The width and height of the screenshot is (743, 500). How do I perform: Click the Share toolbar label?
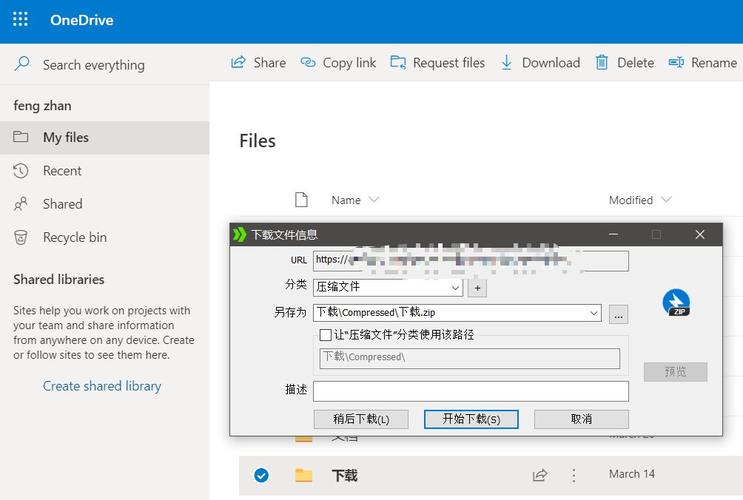tap(270, 63)
